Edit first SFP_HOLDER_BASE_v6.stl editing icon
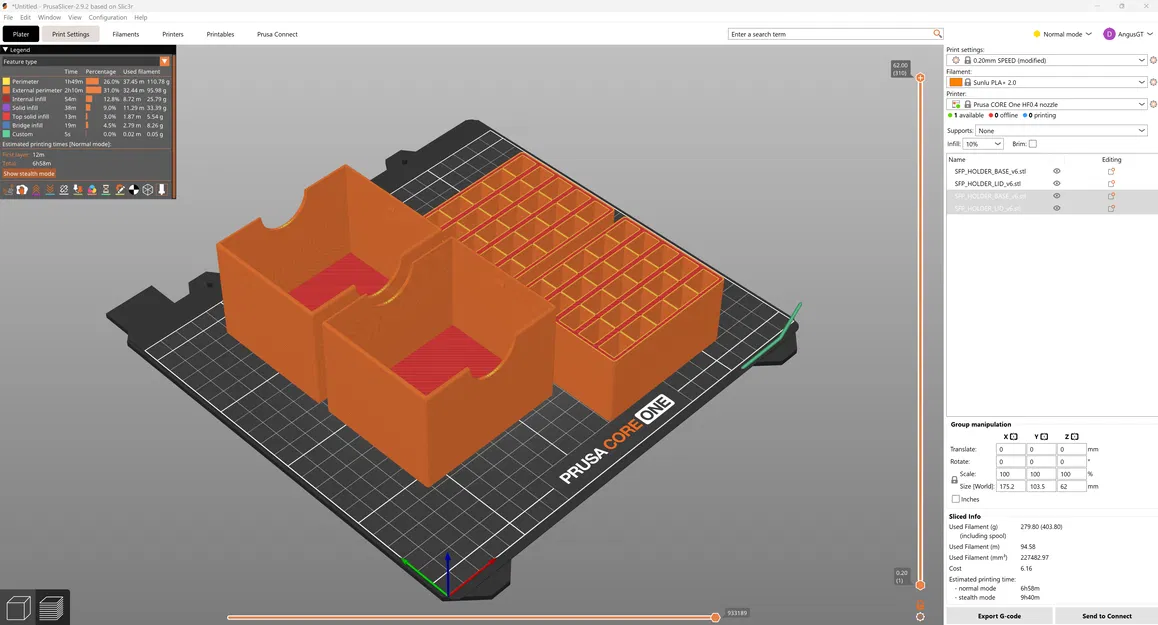Image resolution: width=1158 pixels, height=625 pixels. point(1111,171)
